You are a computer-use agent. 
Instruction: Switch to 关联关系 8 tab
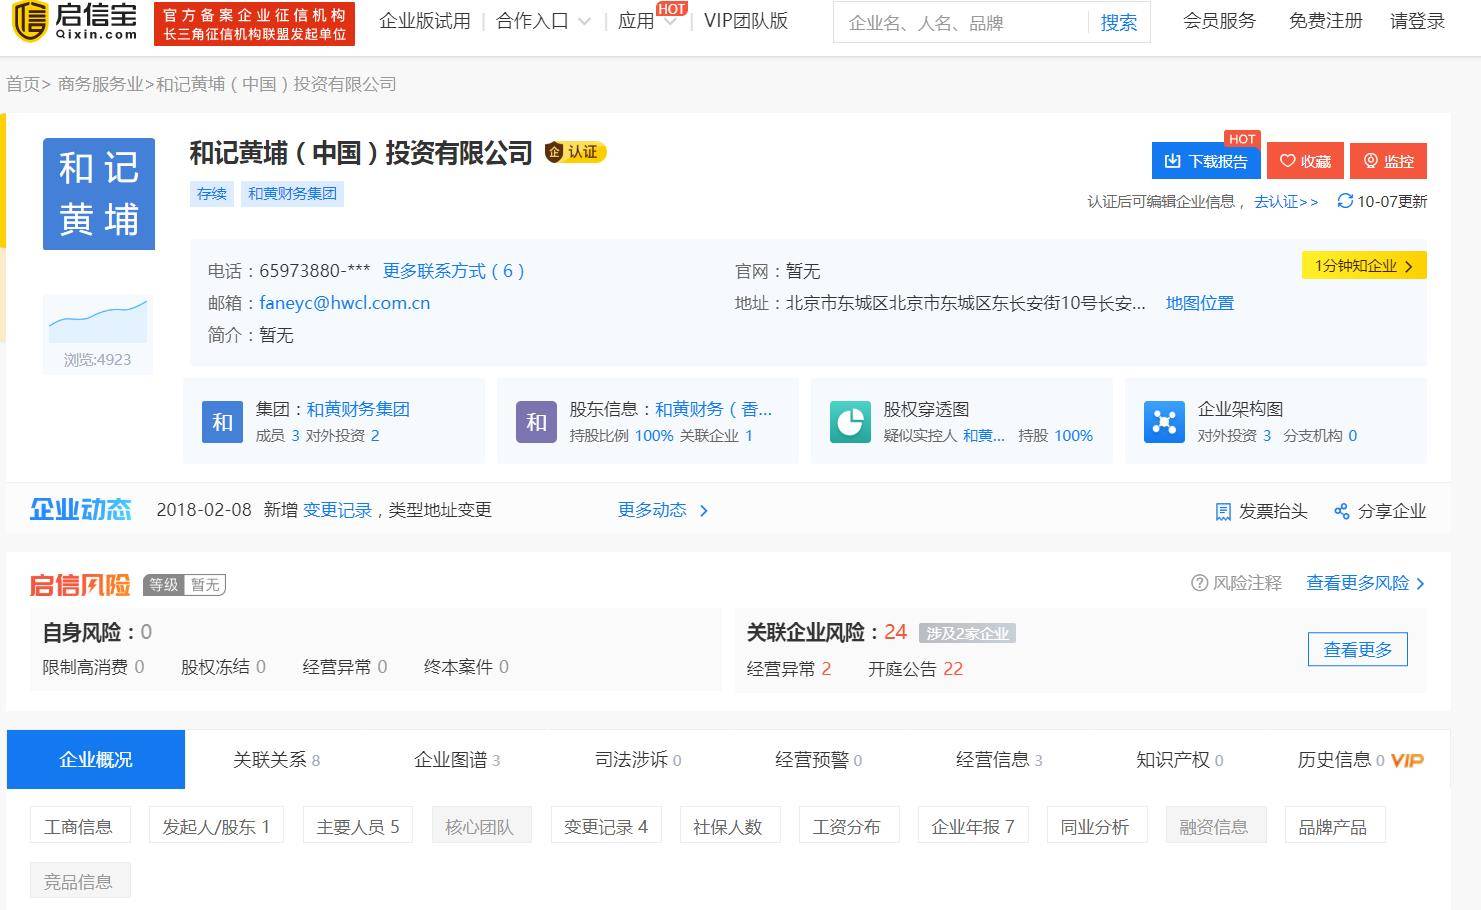276,760
